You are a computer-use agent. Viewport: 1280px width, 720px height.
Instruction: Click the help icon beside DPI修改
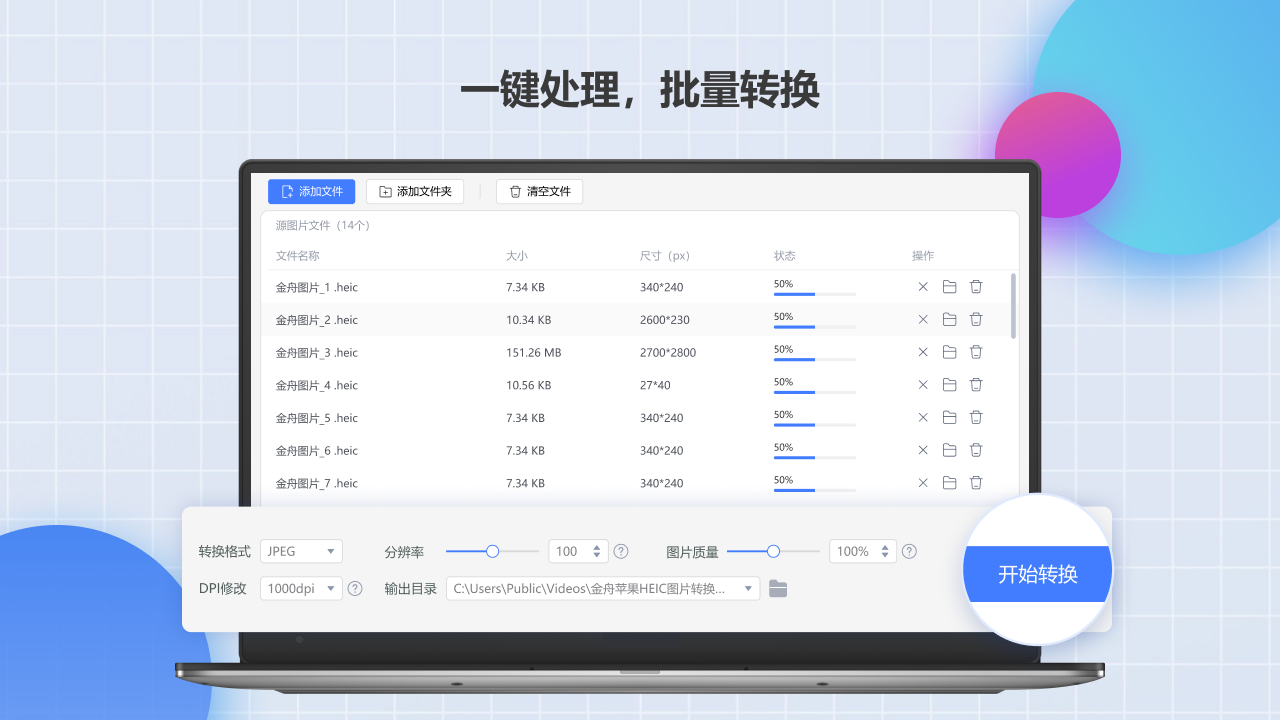tap(355, 588)
